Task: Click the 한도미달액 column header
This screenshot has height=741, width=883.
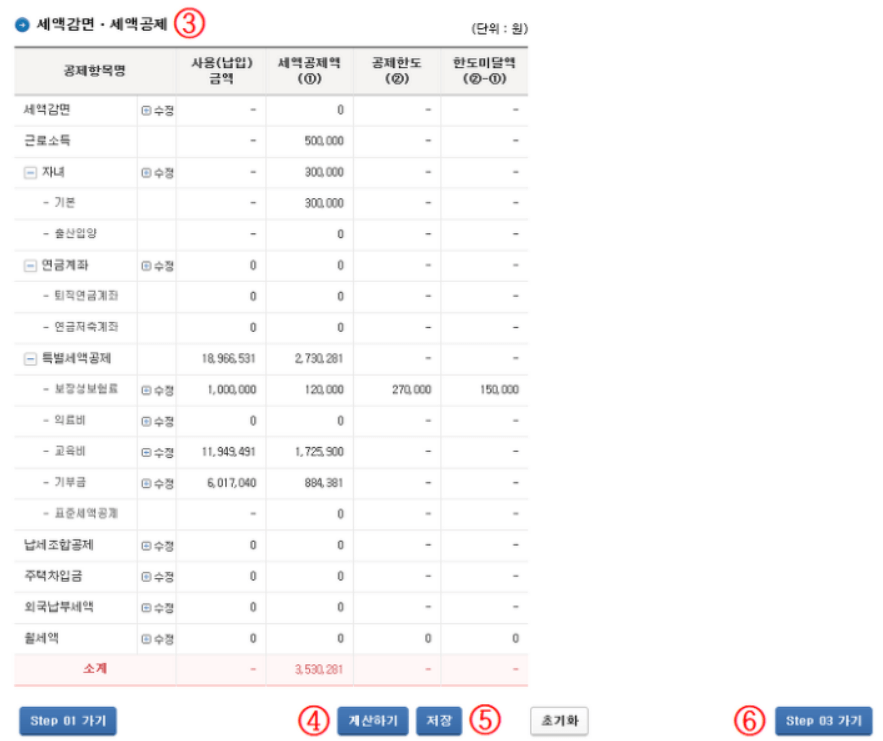Action: point(484,71)
